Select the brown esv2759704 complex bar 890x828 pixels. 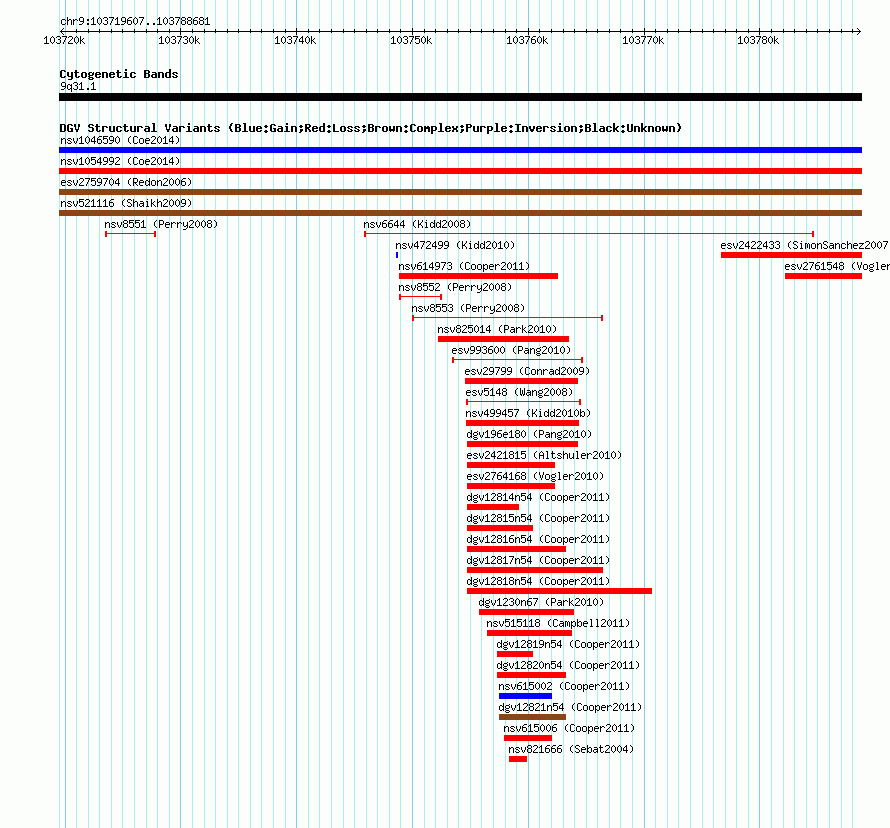pos(460,192)
